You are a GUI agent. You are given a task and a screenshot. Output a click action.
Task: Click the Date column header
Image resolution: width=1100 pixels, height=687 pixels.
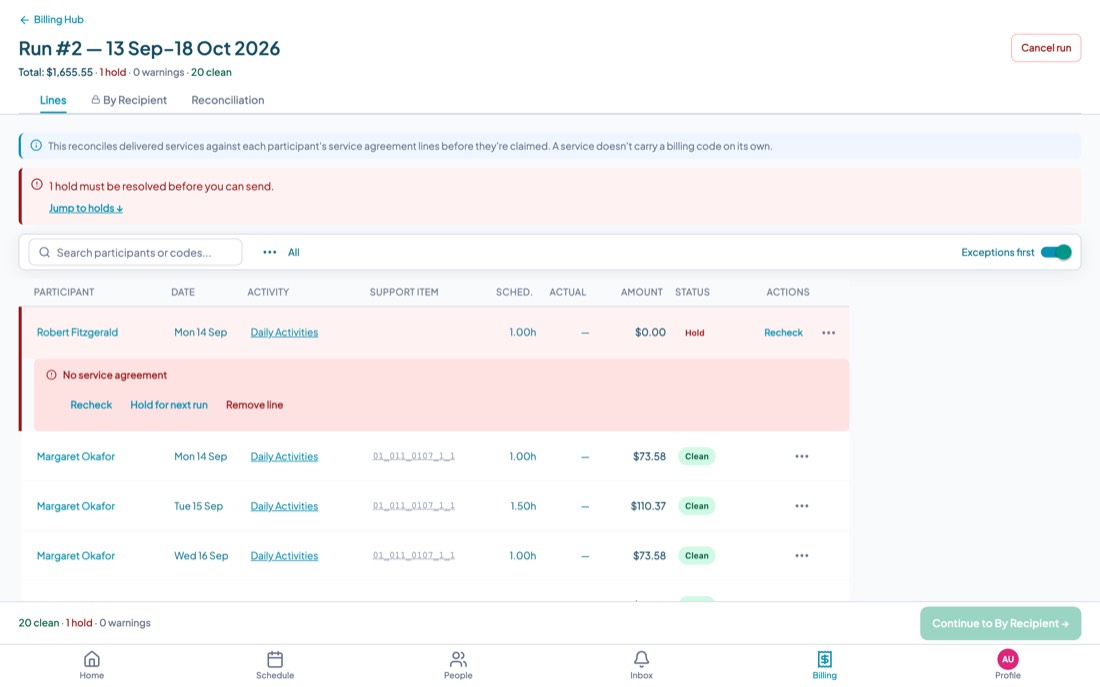(183, 292)
